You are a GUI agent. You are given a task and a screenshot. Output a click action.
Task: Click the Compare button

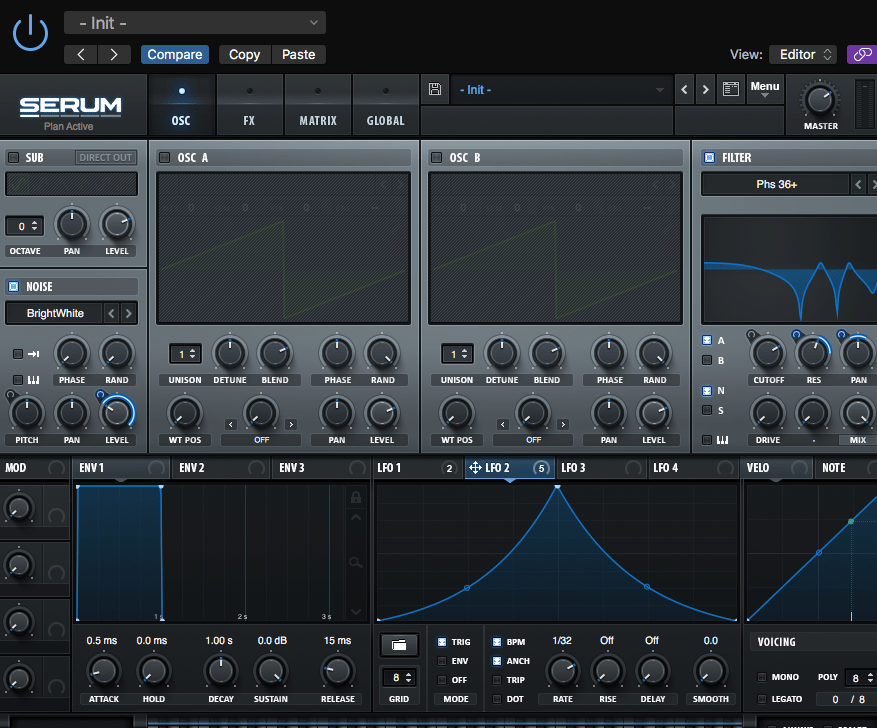175,54
